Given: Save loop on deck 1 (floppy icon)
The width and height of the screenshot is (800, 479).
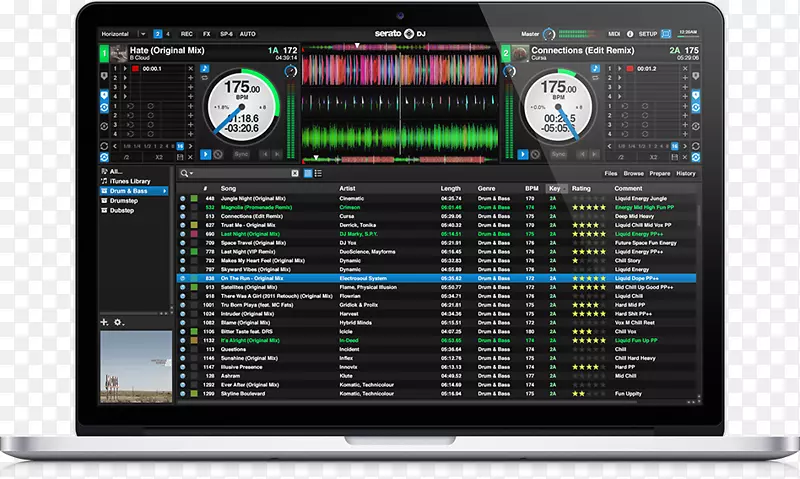Looking at the screenshot, I should tap(180, 157).
